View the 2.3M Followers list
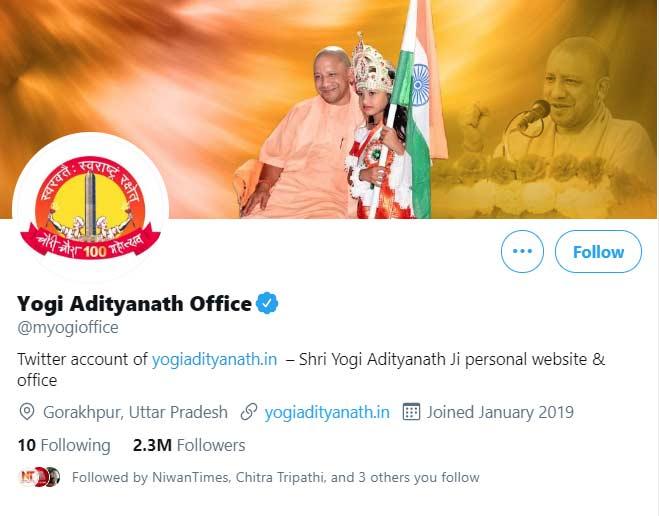659x516 pixels. (x=189, y=445)
